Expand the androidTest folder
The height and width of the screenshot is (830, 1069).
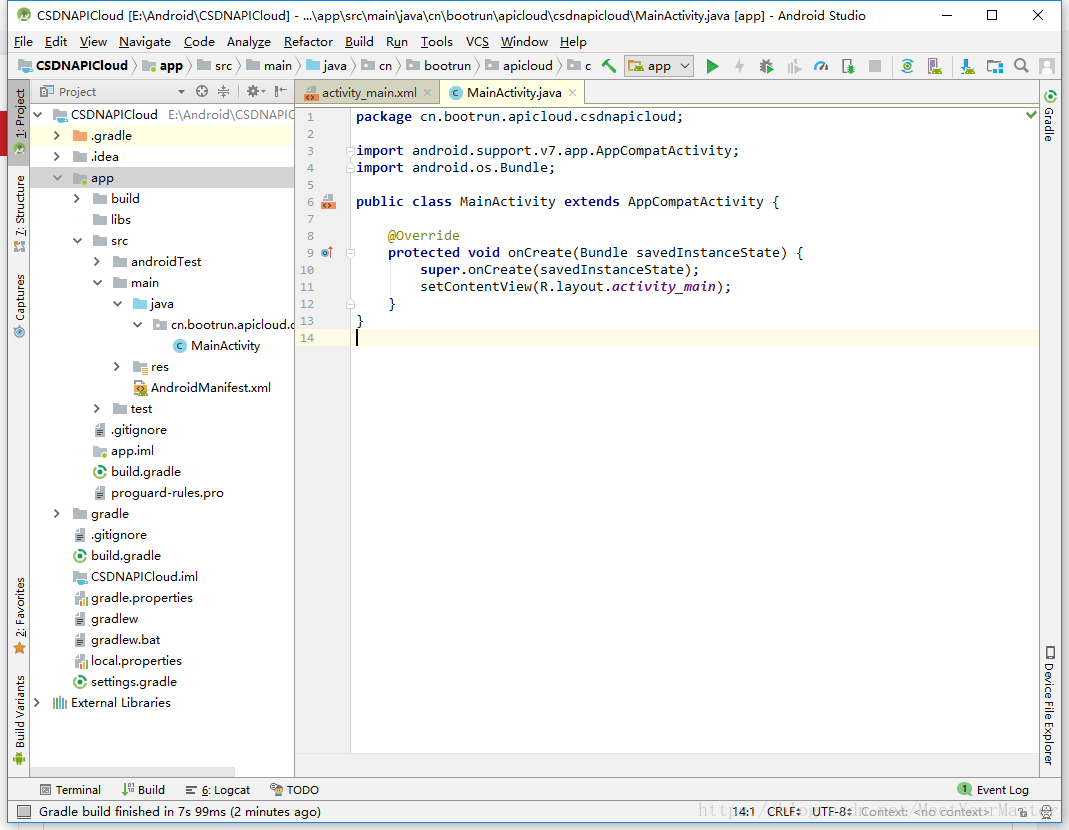coord(97,262)
